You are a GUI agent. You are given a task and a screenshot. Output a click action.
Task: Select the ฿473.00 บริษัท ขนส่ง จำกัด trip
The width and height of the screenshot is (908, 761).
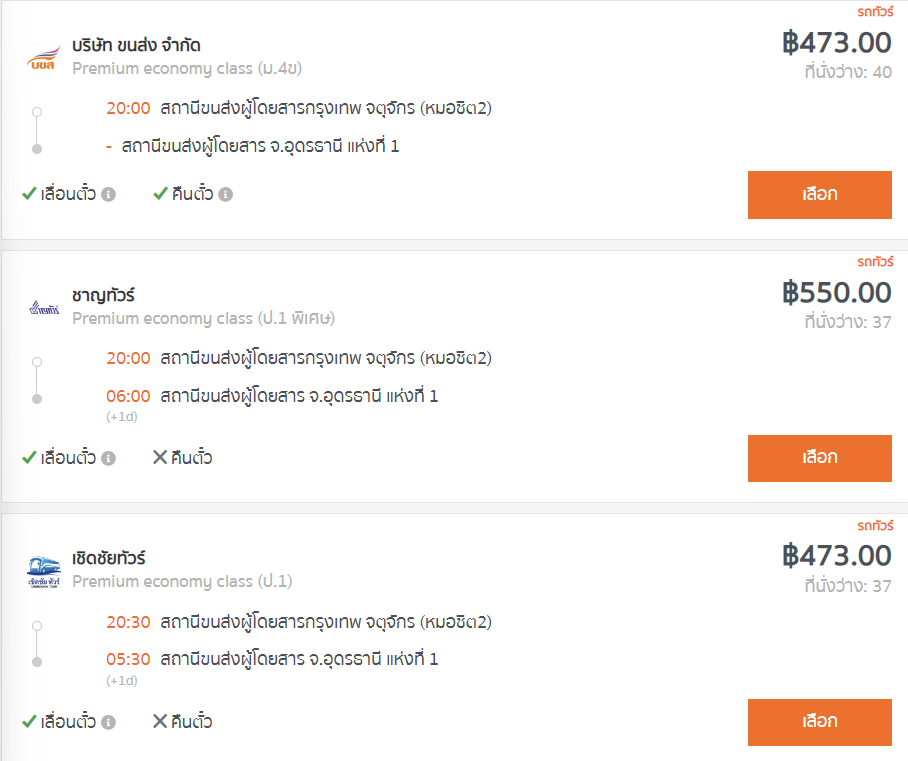pos(819,195)
